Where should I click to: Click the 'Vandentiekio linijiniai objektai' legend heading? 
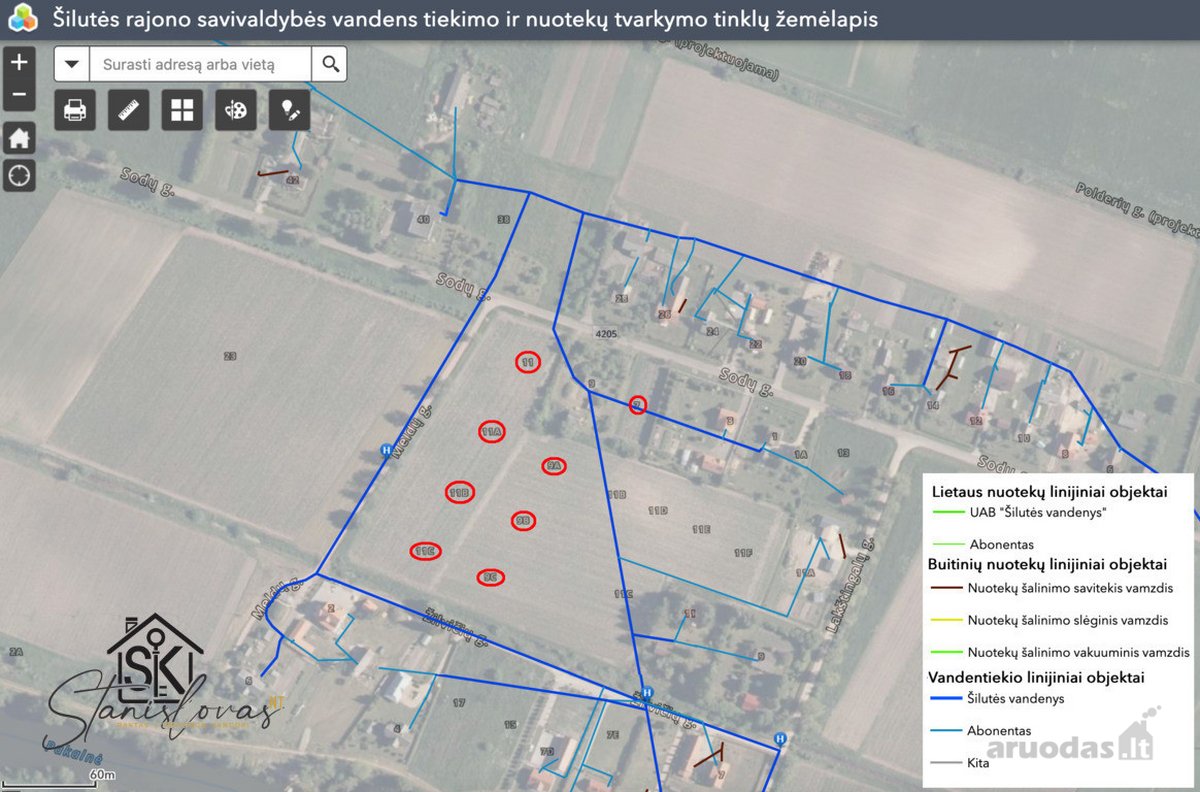[1037, 677]
